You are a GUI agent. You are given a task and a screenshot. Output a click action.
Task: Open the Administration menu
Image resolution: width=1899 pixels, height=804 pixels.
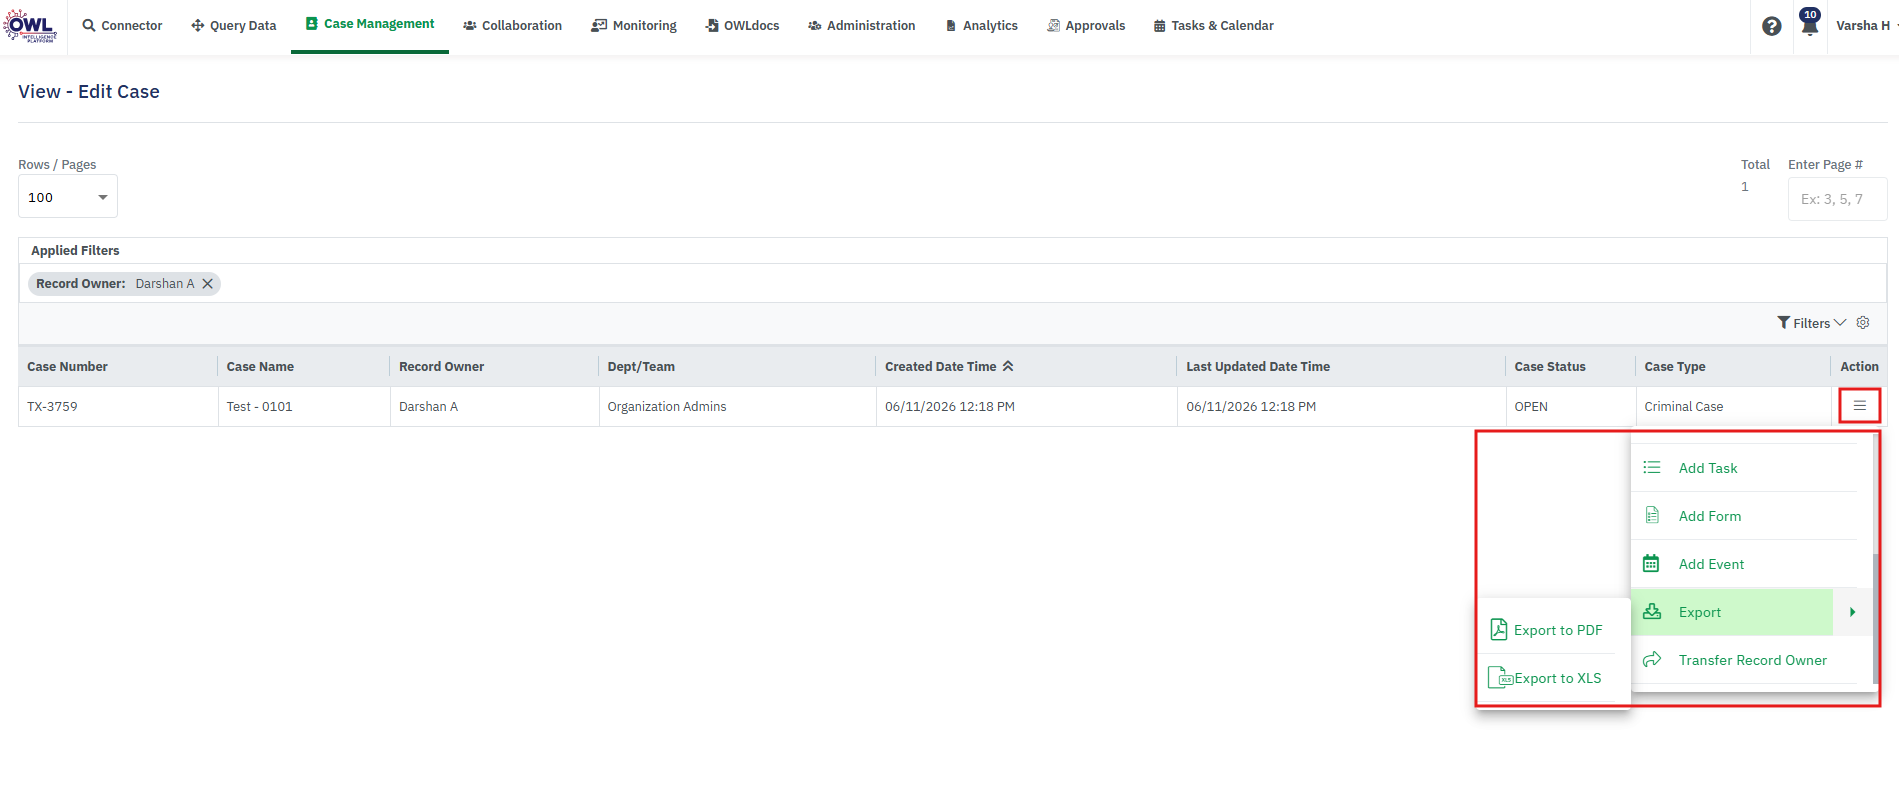pos(862,26)
